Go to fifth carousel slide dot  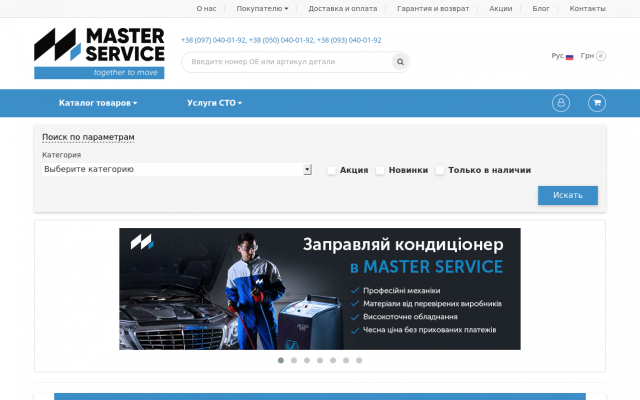pos(333,360)
